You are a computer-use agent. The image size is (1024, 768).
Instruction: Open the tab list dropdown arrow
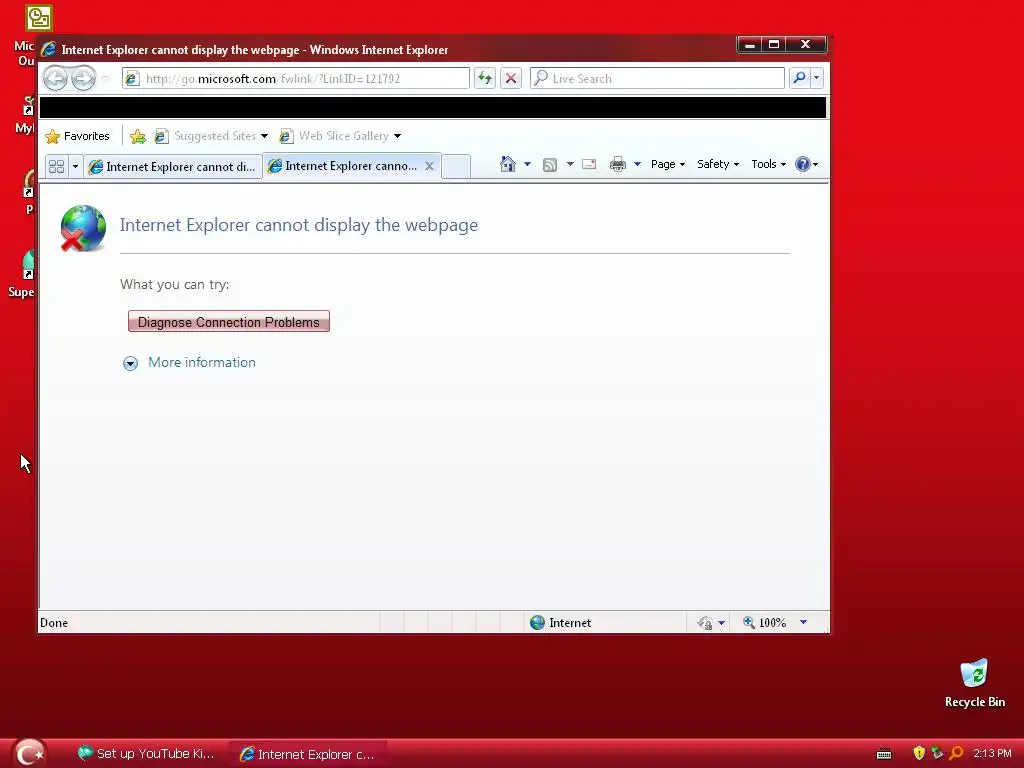(x=75, y=167)
